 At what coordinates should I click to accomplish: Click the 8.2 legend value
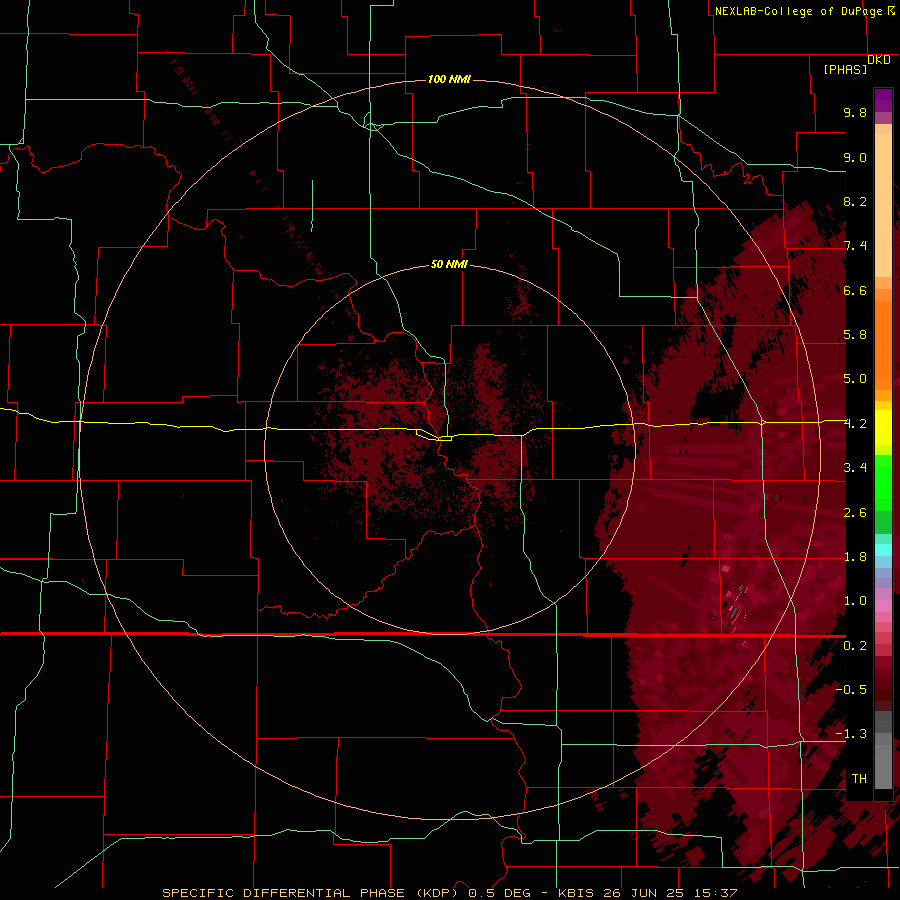[855, 201]
